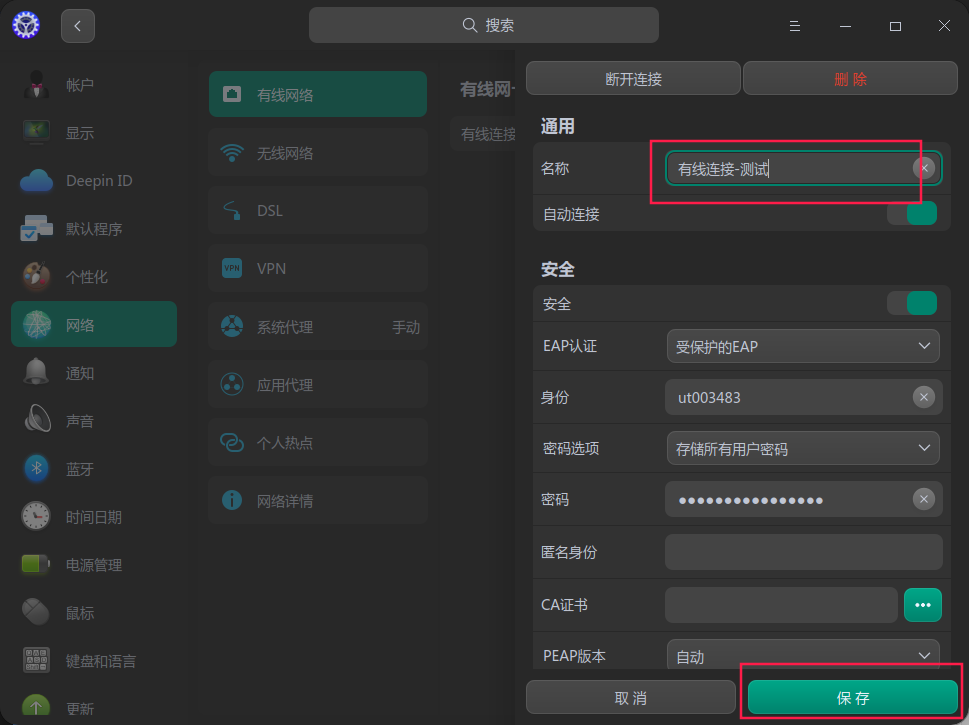Click the 保存 save button
Viewport: 969px width, 725px height.
point(853,698)
